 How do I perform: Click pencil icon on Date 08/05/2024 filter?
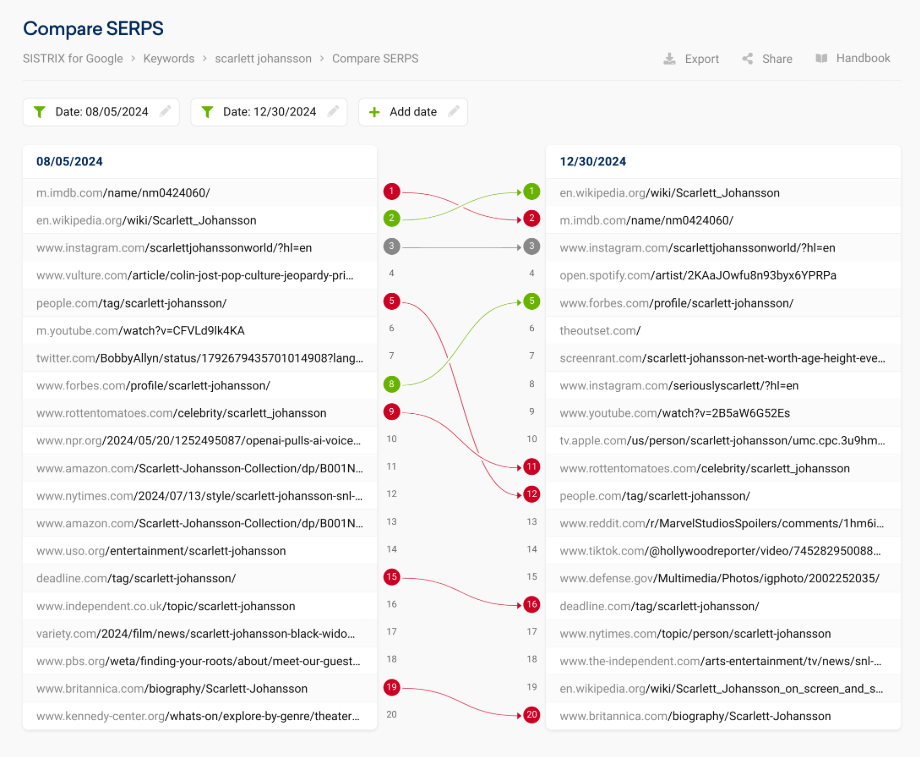point(166,112)
